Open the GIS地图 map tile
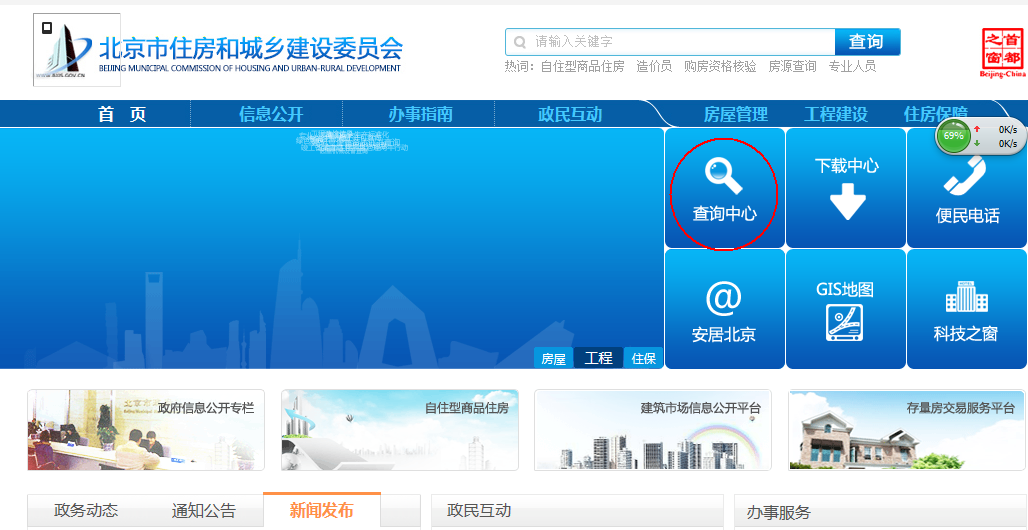 (846, 309)
